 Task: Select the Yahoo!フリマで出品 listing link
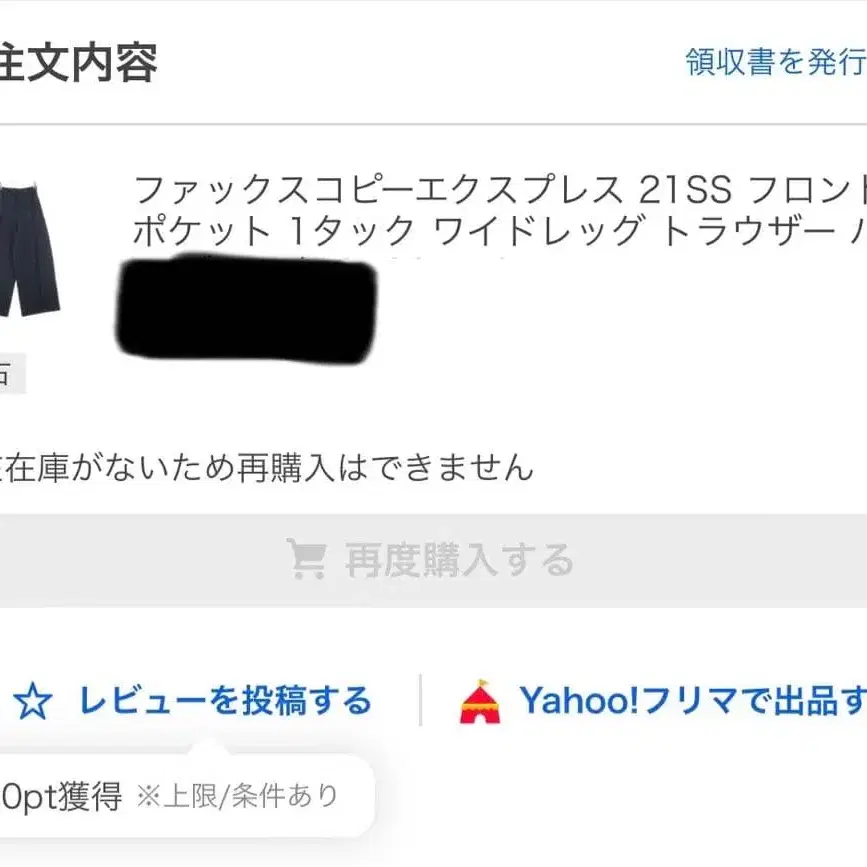690,701
